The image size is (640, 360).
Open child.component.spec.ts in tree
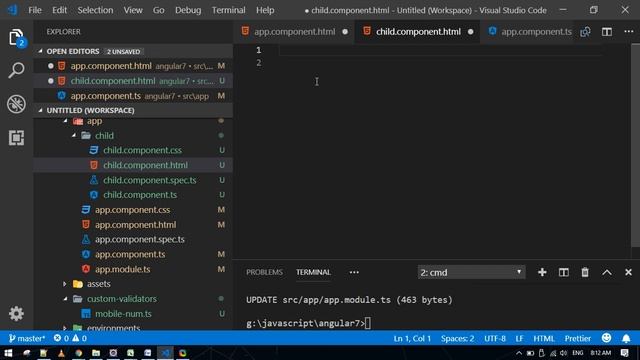(149, 180)
